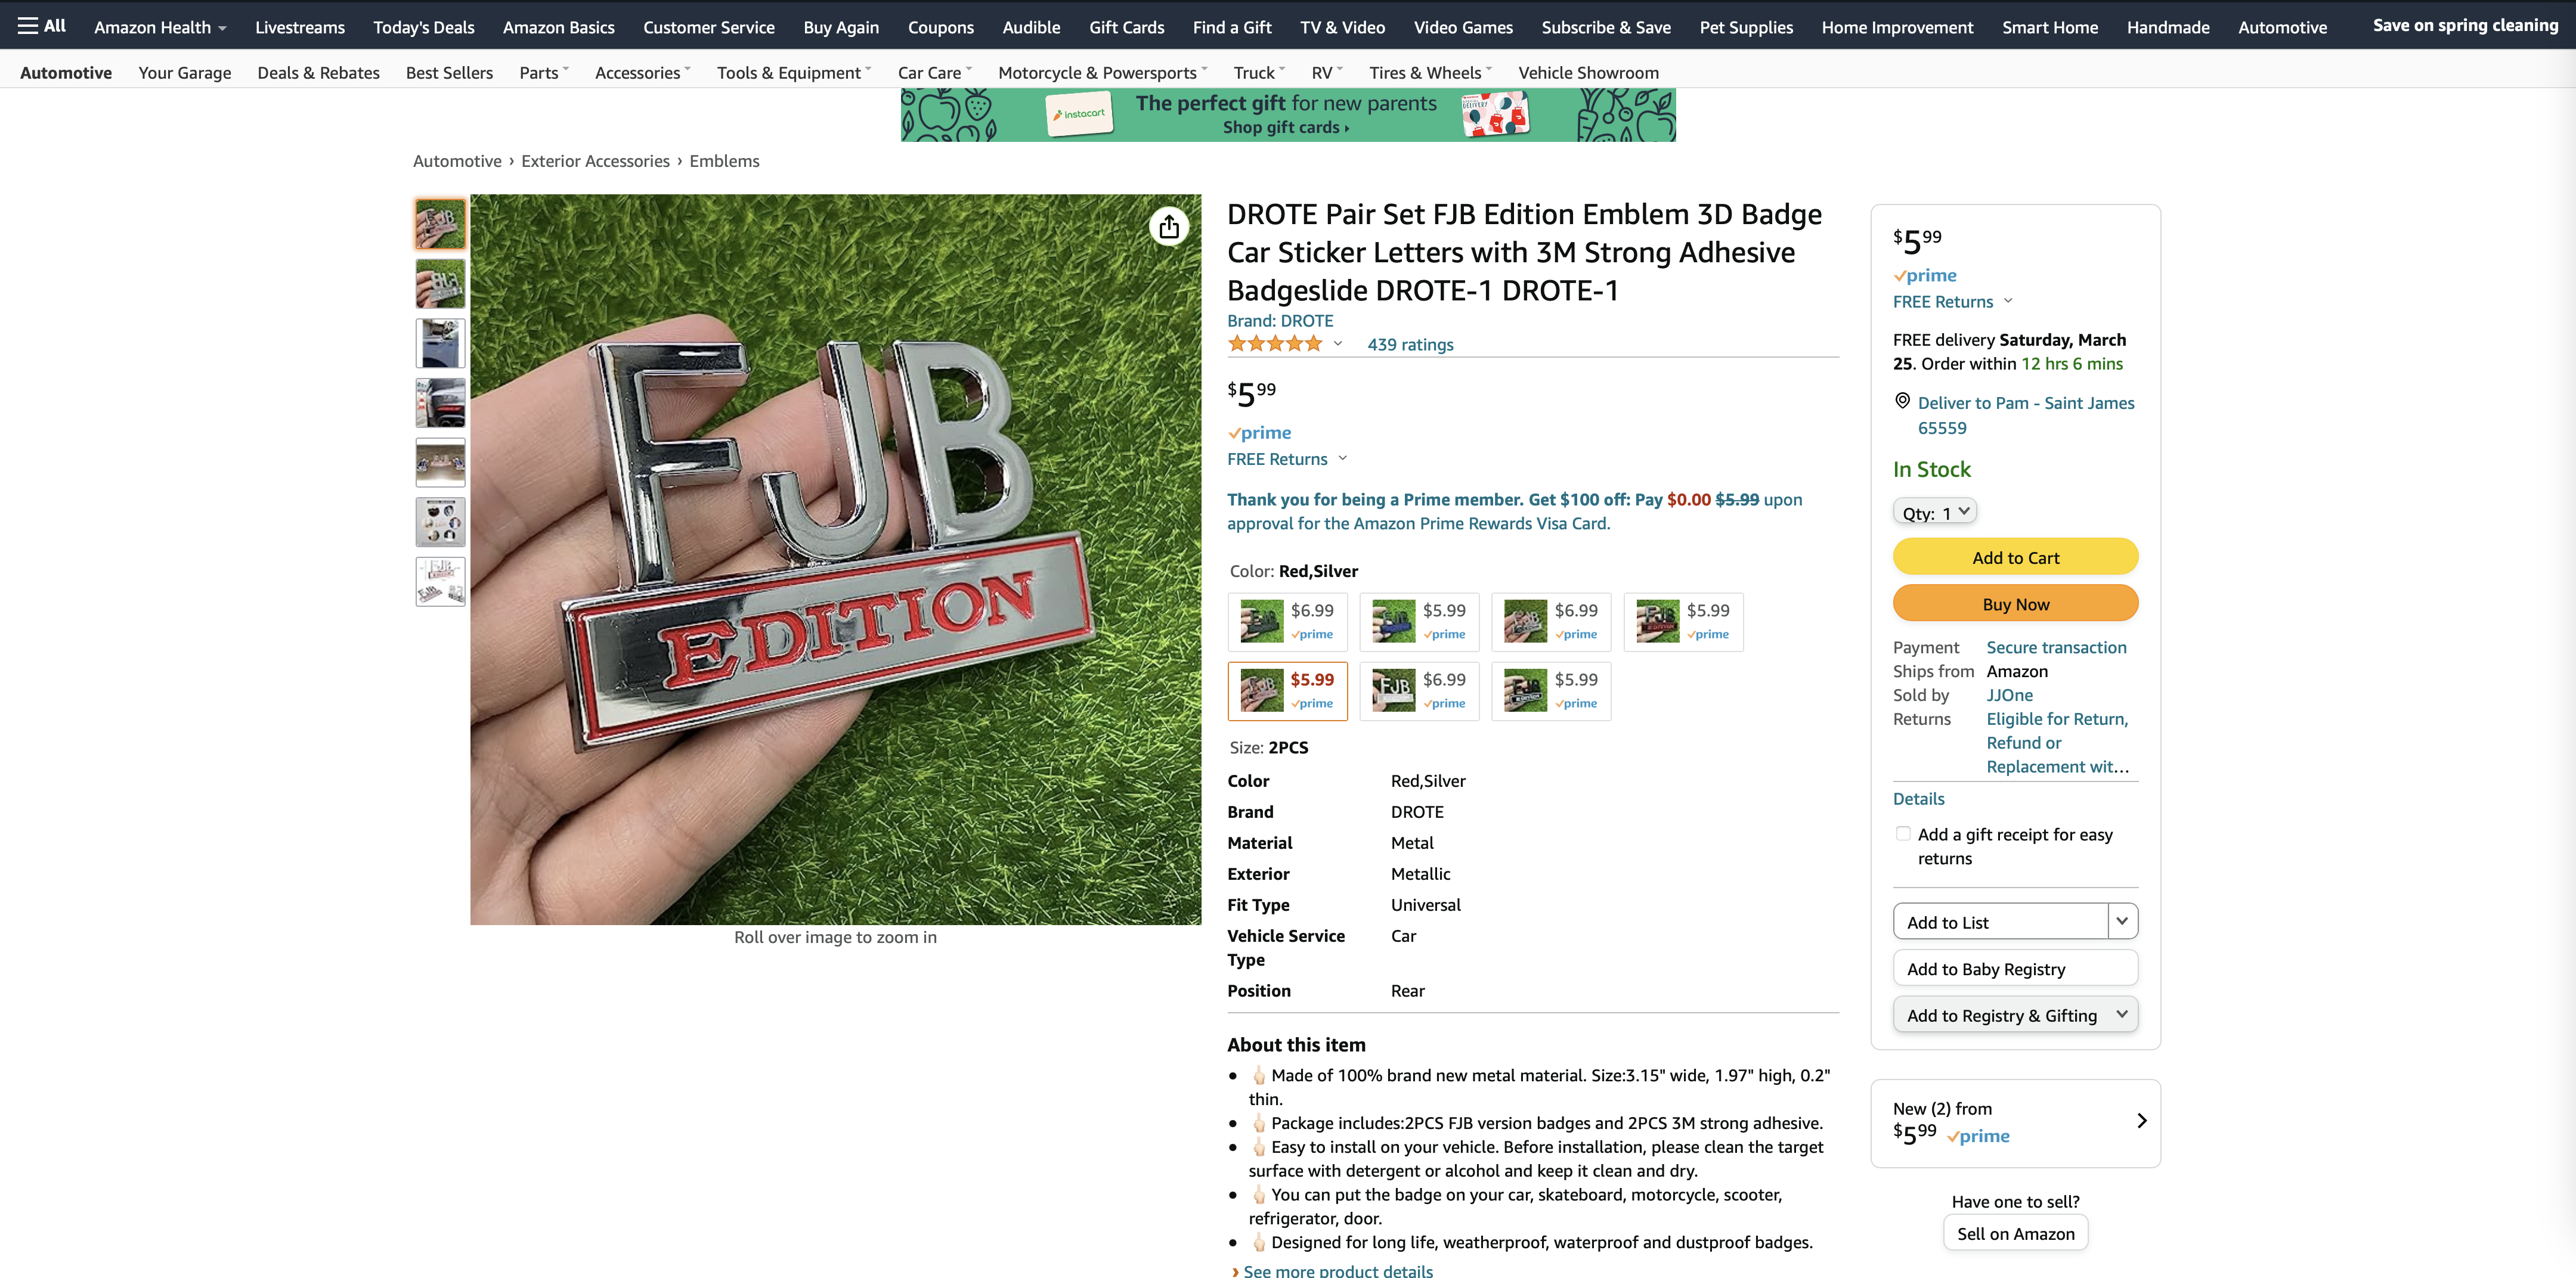Screen dimensions: 2576x1278
Task: Open the All hamburger menu
Action: [42, 26]
